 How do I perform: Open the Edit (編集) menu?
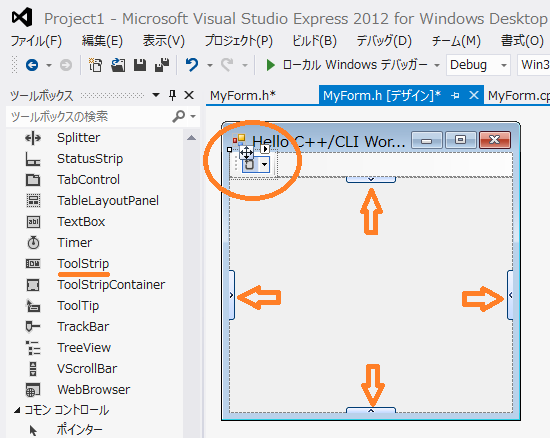coord(102,41)
